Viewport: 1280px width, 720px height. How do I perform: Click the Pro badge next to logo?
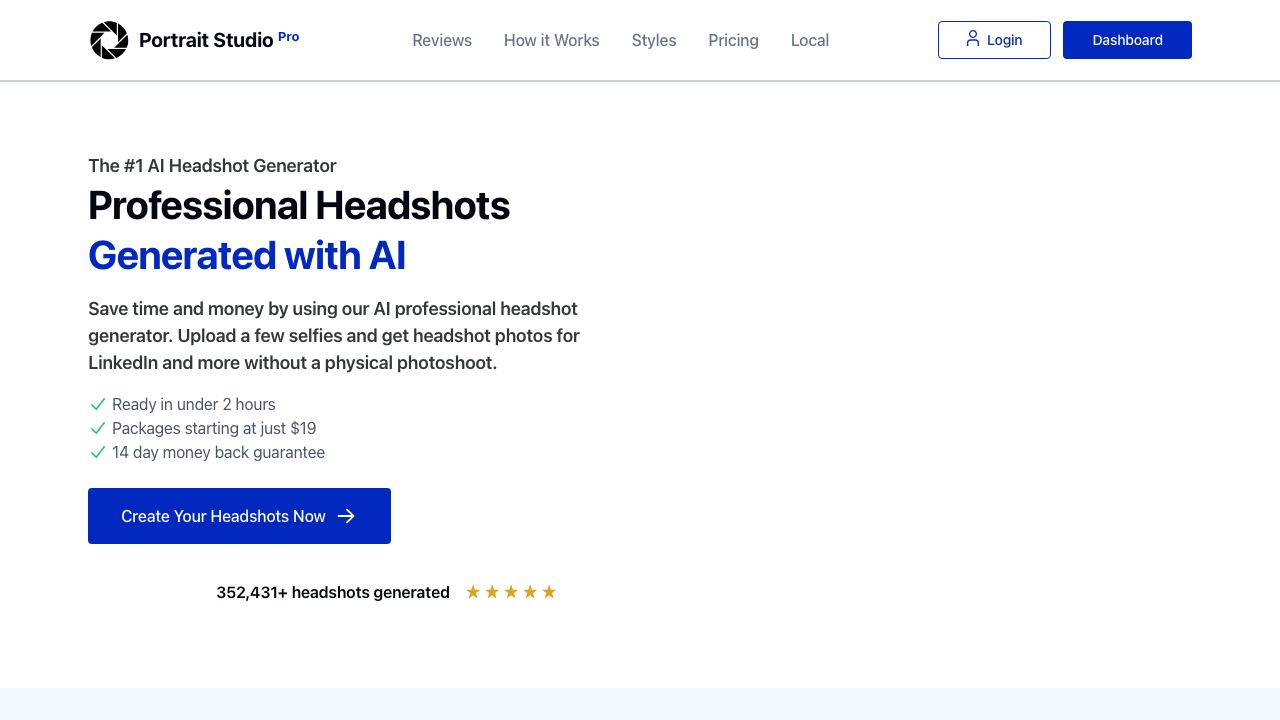288,36
